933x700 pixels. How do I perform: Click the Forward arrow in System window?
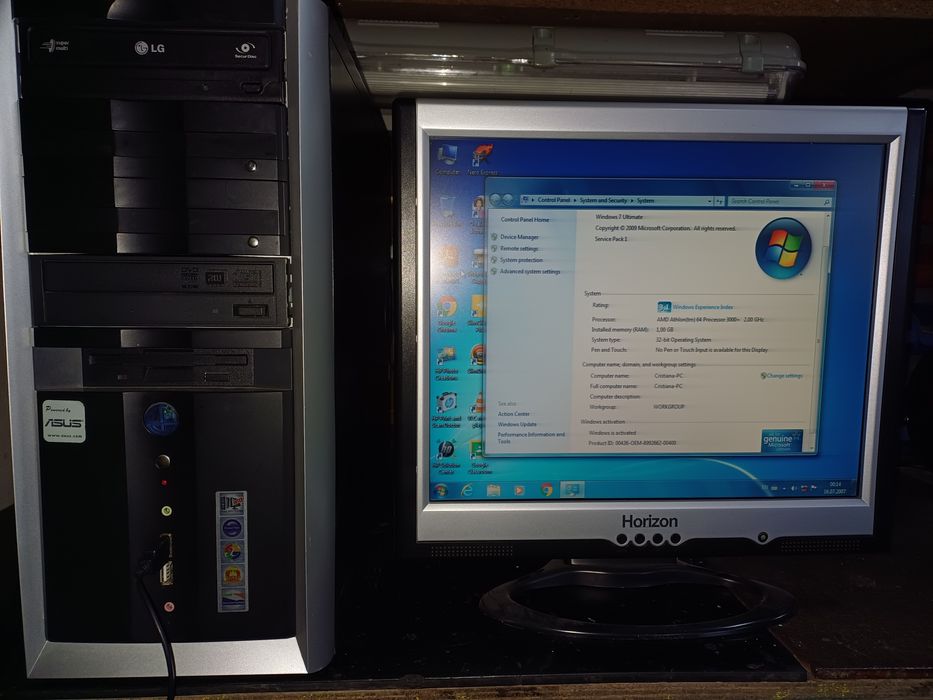pyautogui.click(x=508, y=200)
